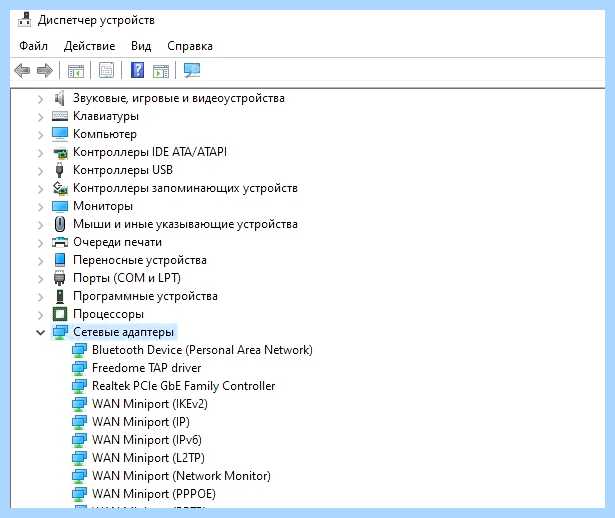Expand the Мониторы category
Screen dimensions: 615x518
coord(40,207)
